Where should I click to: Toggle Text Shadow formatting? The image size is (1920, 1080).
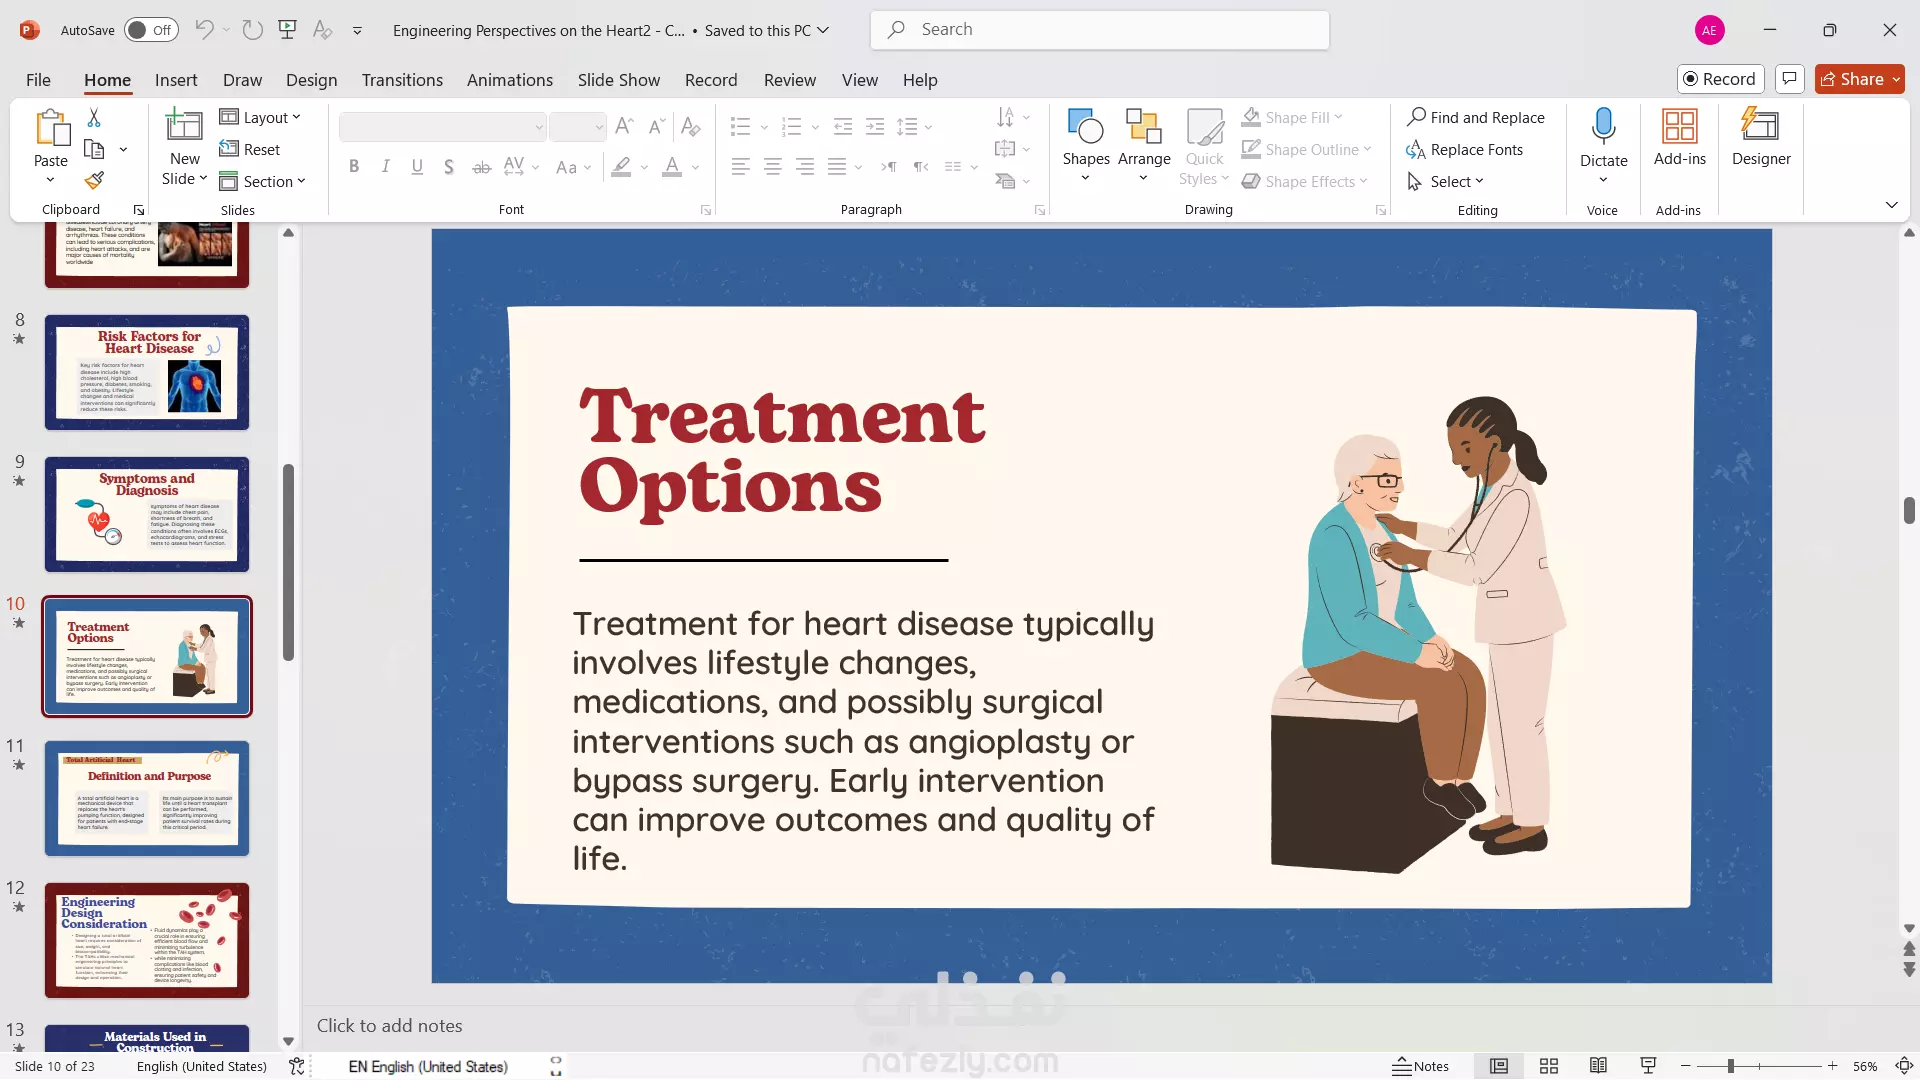449,167
